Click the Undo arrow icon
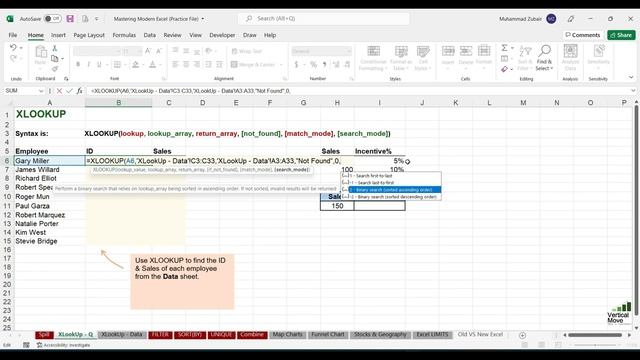This screenshot has width=640, height=360. pos(13,48)
